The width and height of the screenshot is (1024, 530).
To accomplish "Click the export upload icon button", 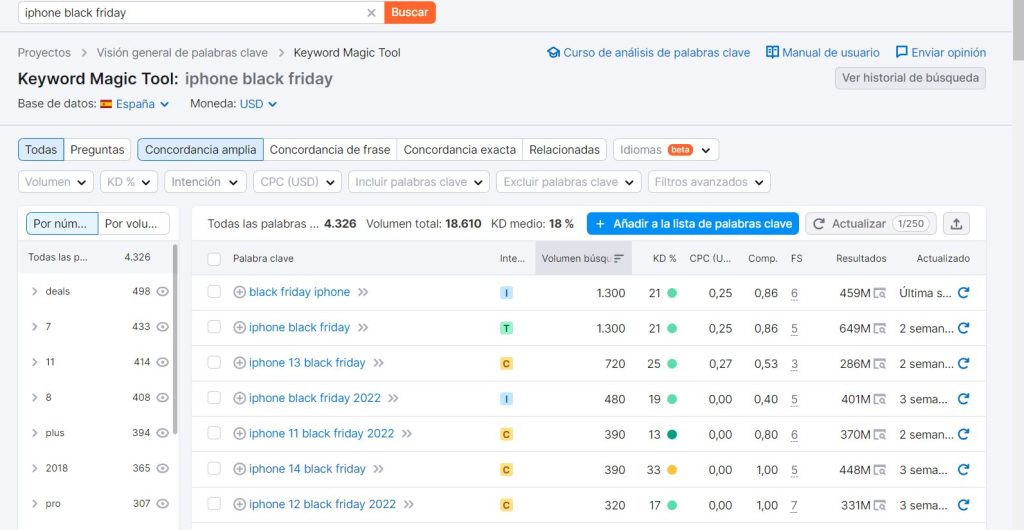I will [x=956, y=224].
